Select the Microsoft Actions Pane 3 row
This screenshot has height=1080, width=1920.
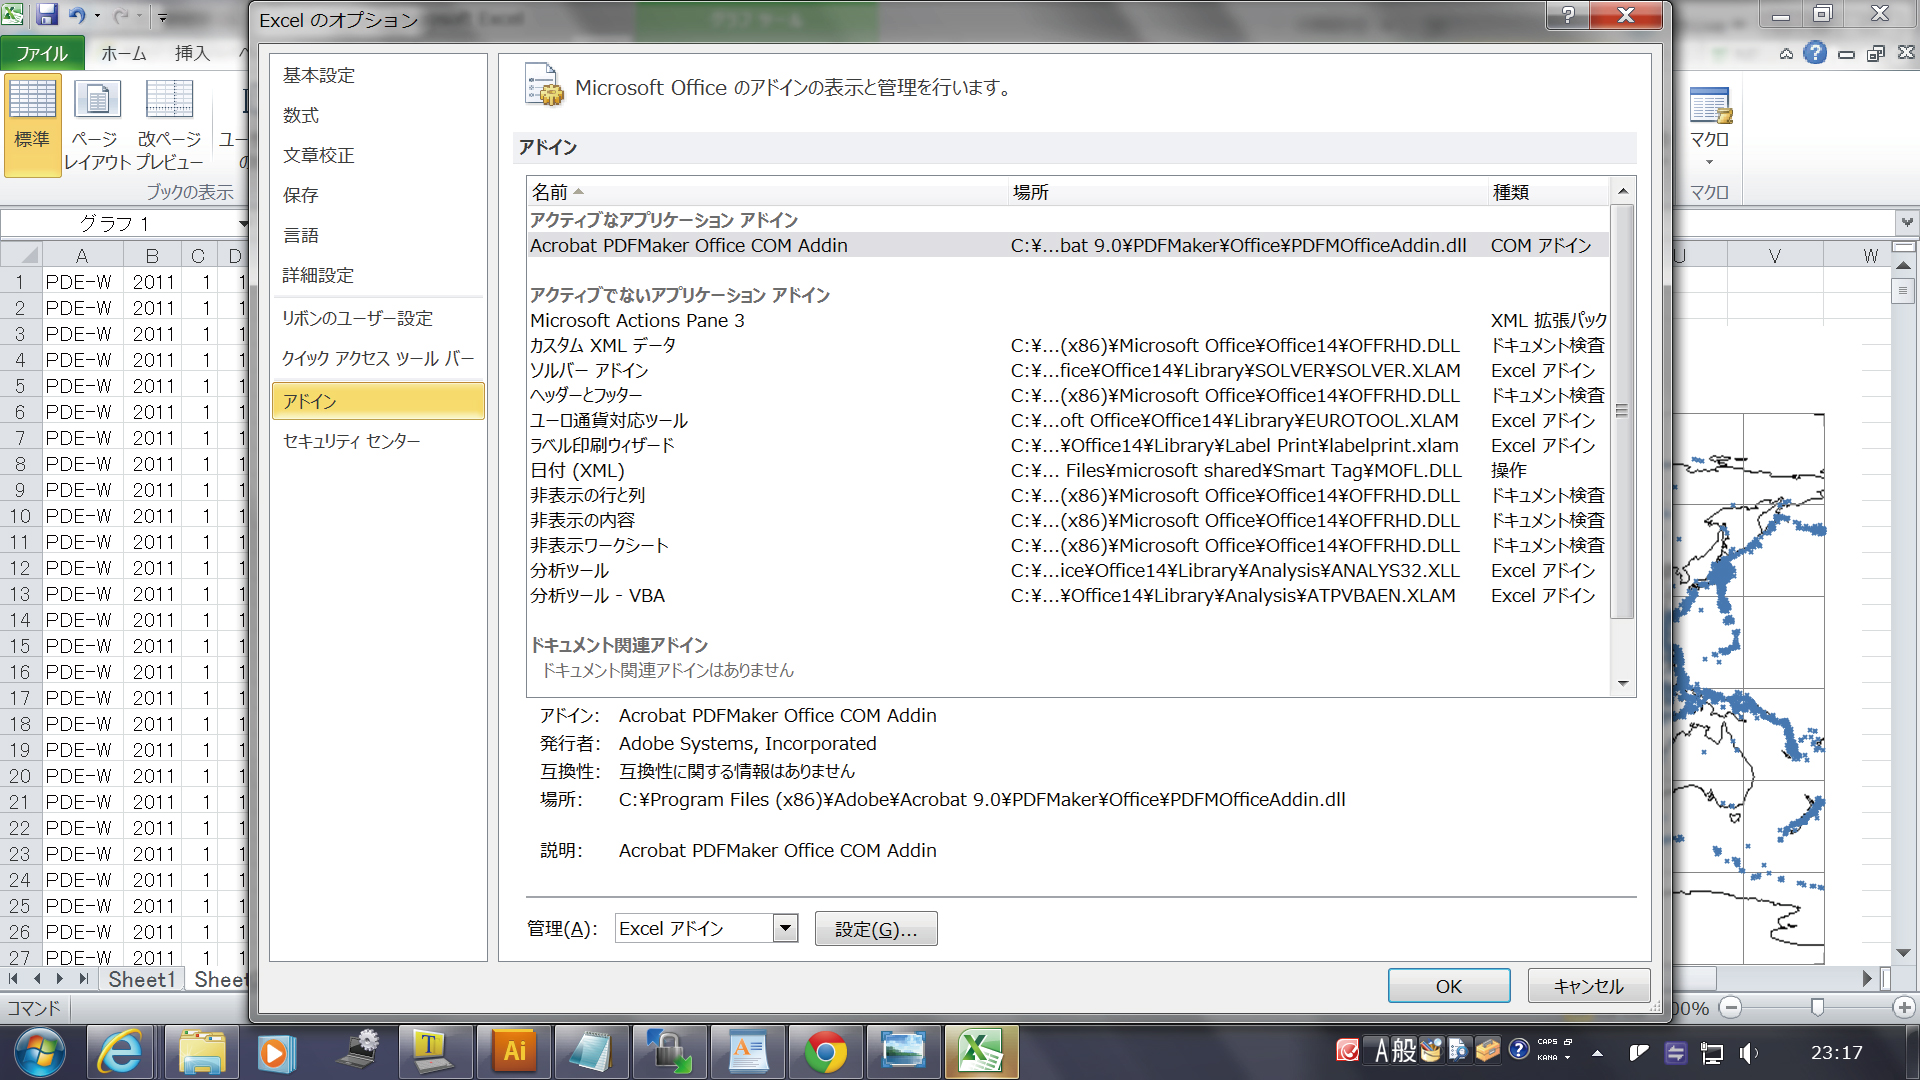tap(1067, 320)
